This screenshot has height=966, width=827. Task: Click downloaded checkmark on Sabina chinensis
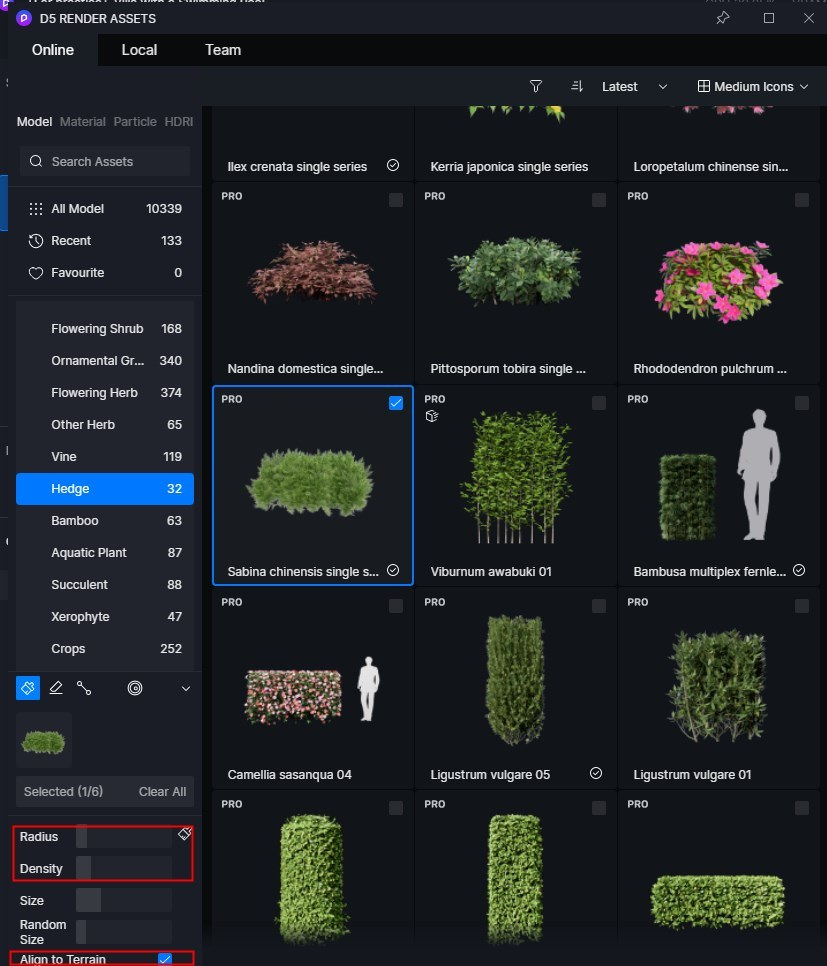click(393, 570)
